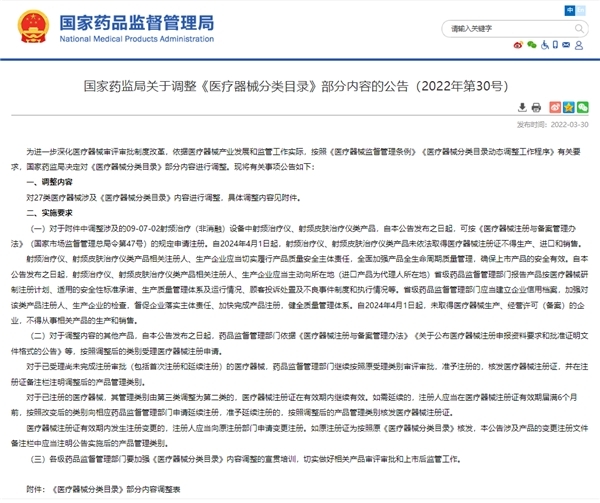
Task: Open the user account icon
Action: coord(579,45)
